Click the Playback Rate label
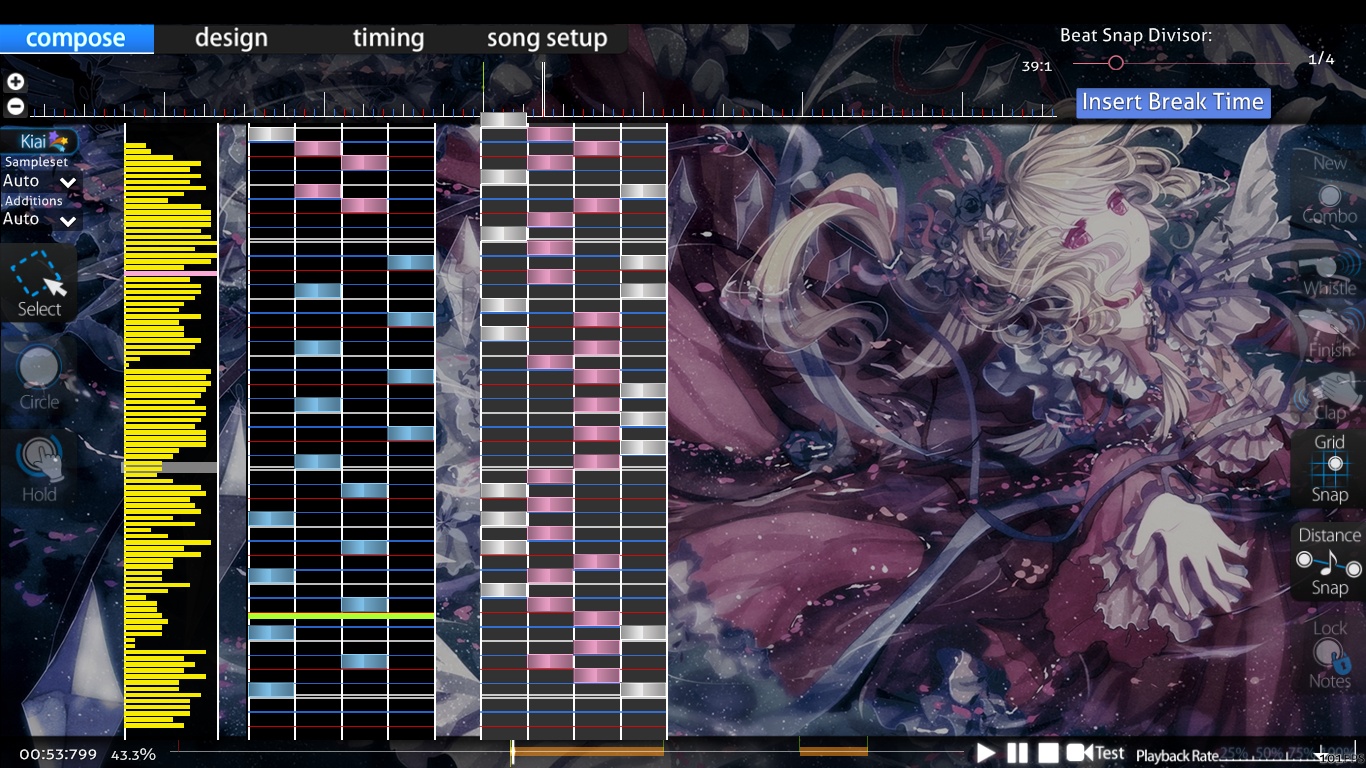The image size is (1366, 768). (x=1177, y=756)
